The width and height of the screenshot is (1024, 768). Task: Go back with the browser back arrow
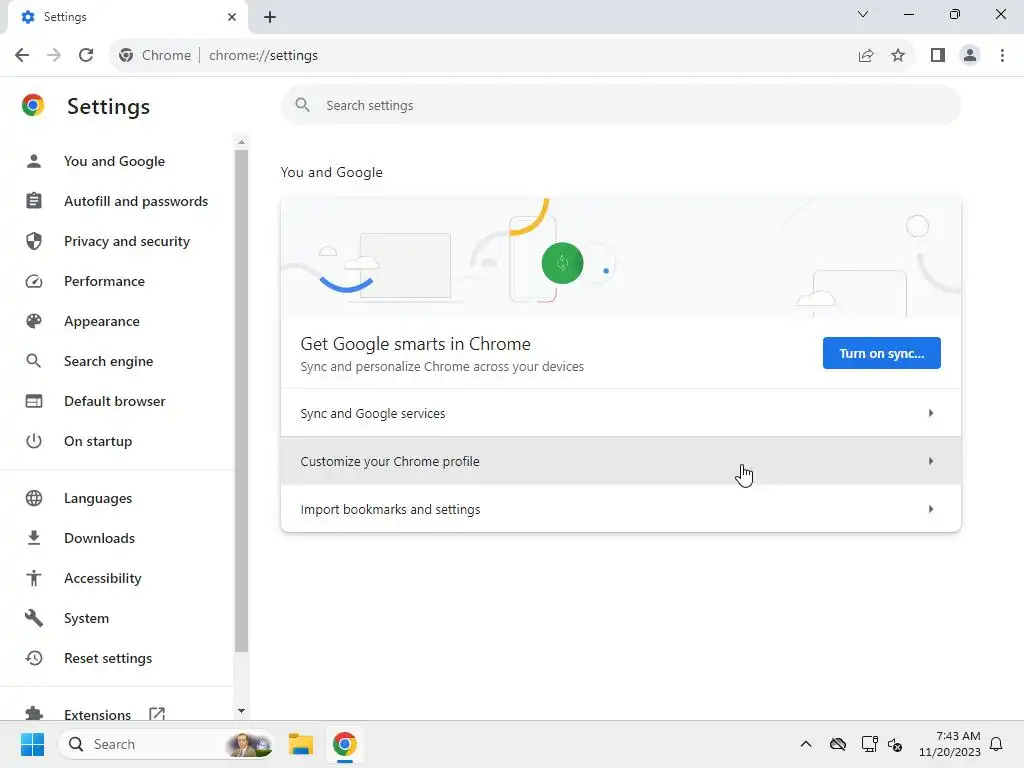point(22,56)
